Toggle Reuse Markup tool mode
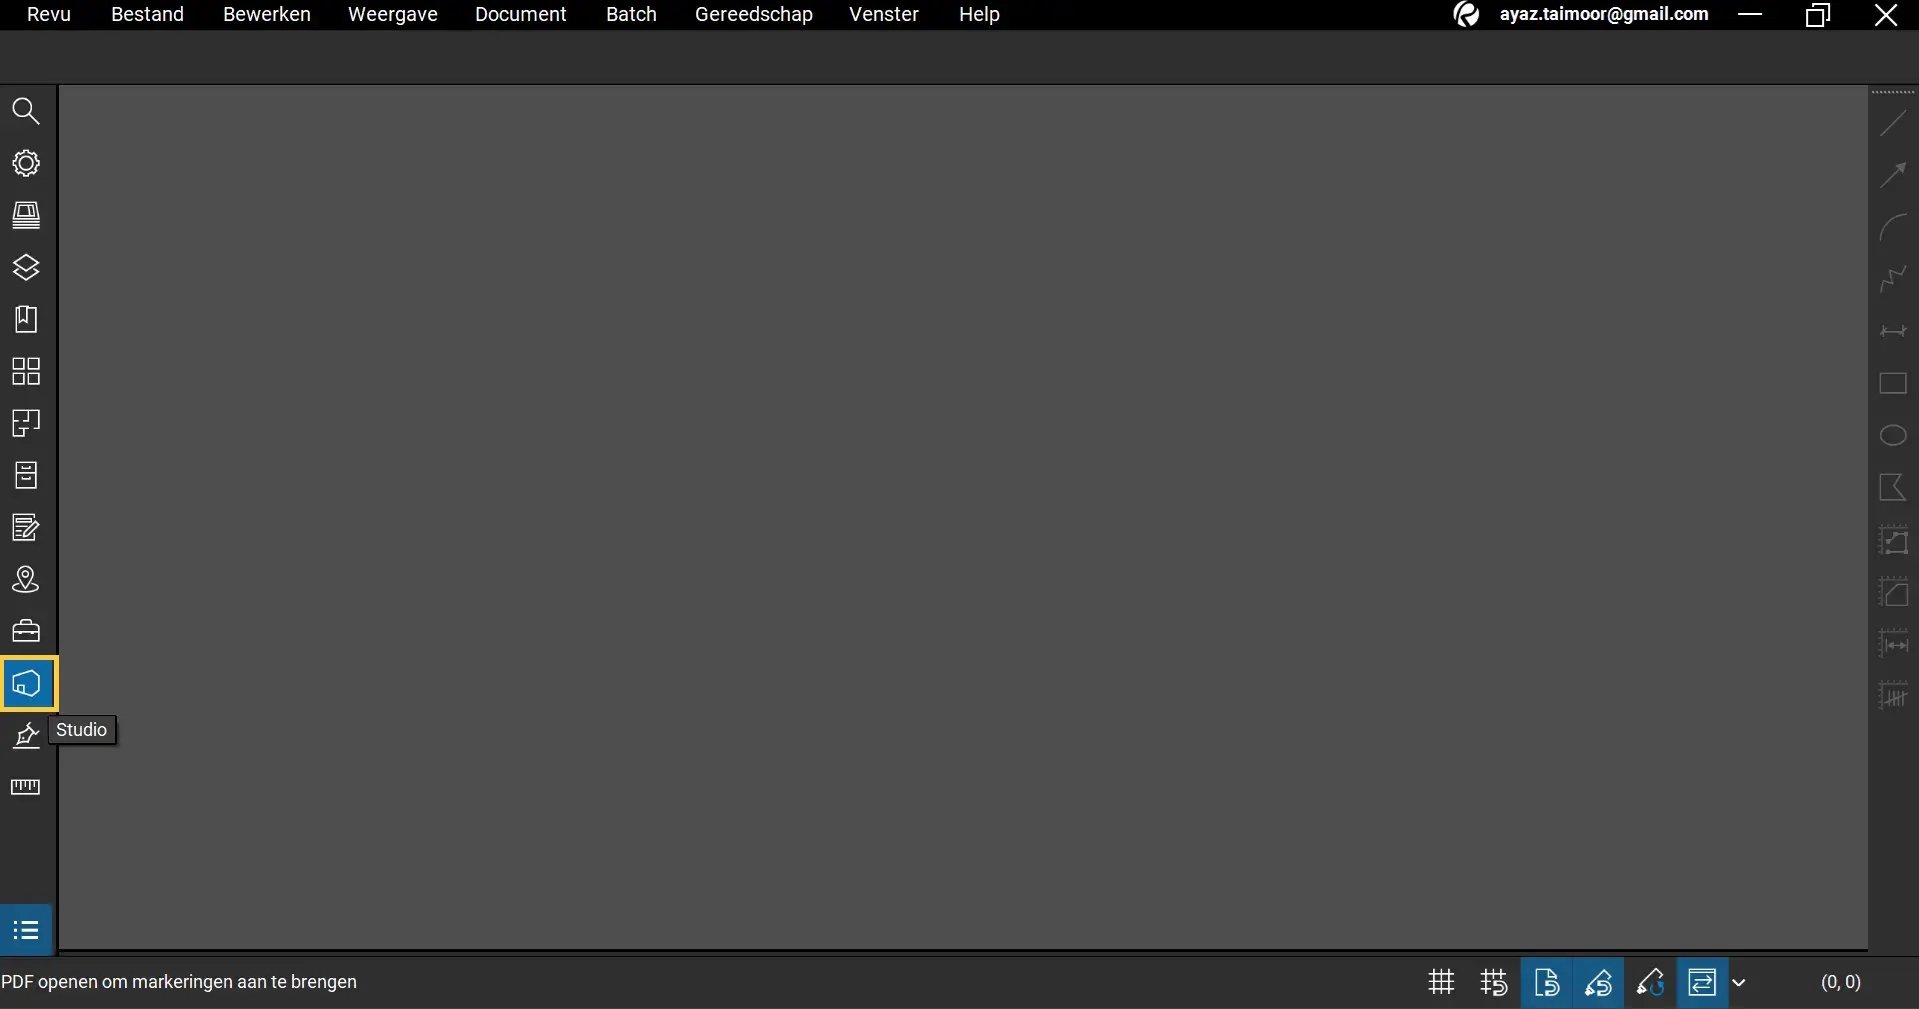 point(1651,982)
